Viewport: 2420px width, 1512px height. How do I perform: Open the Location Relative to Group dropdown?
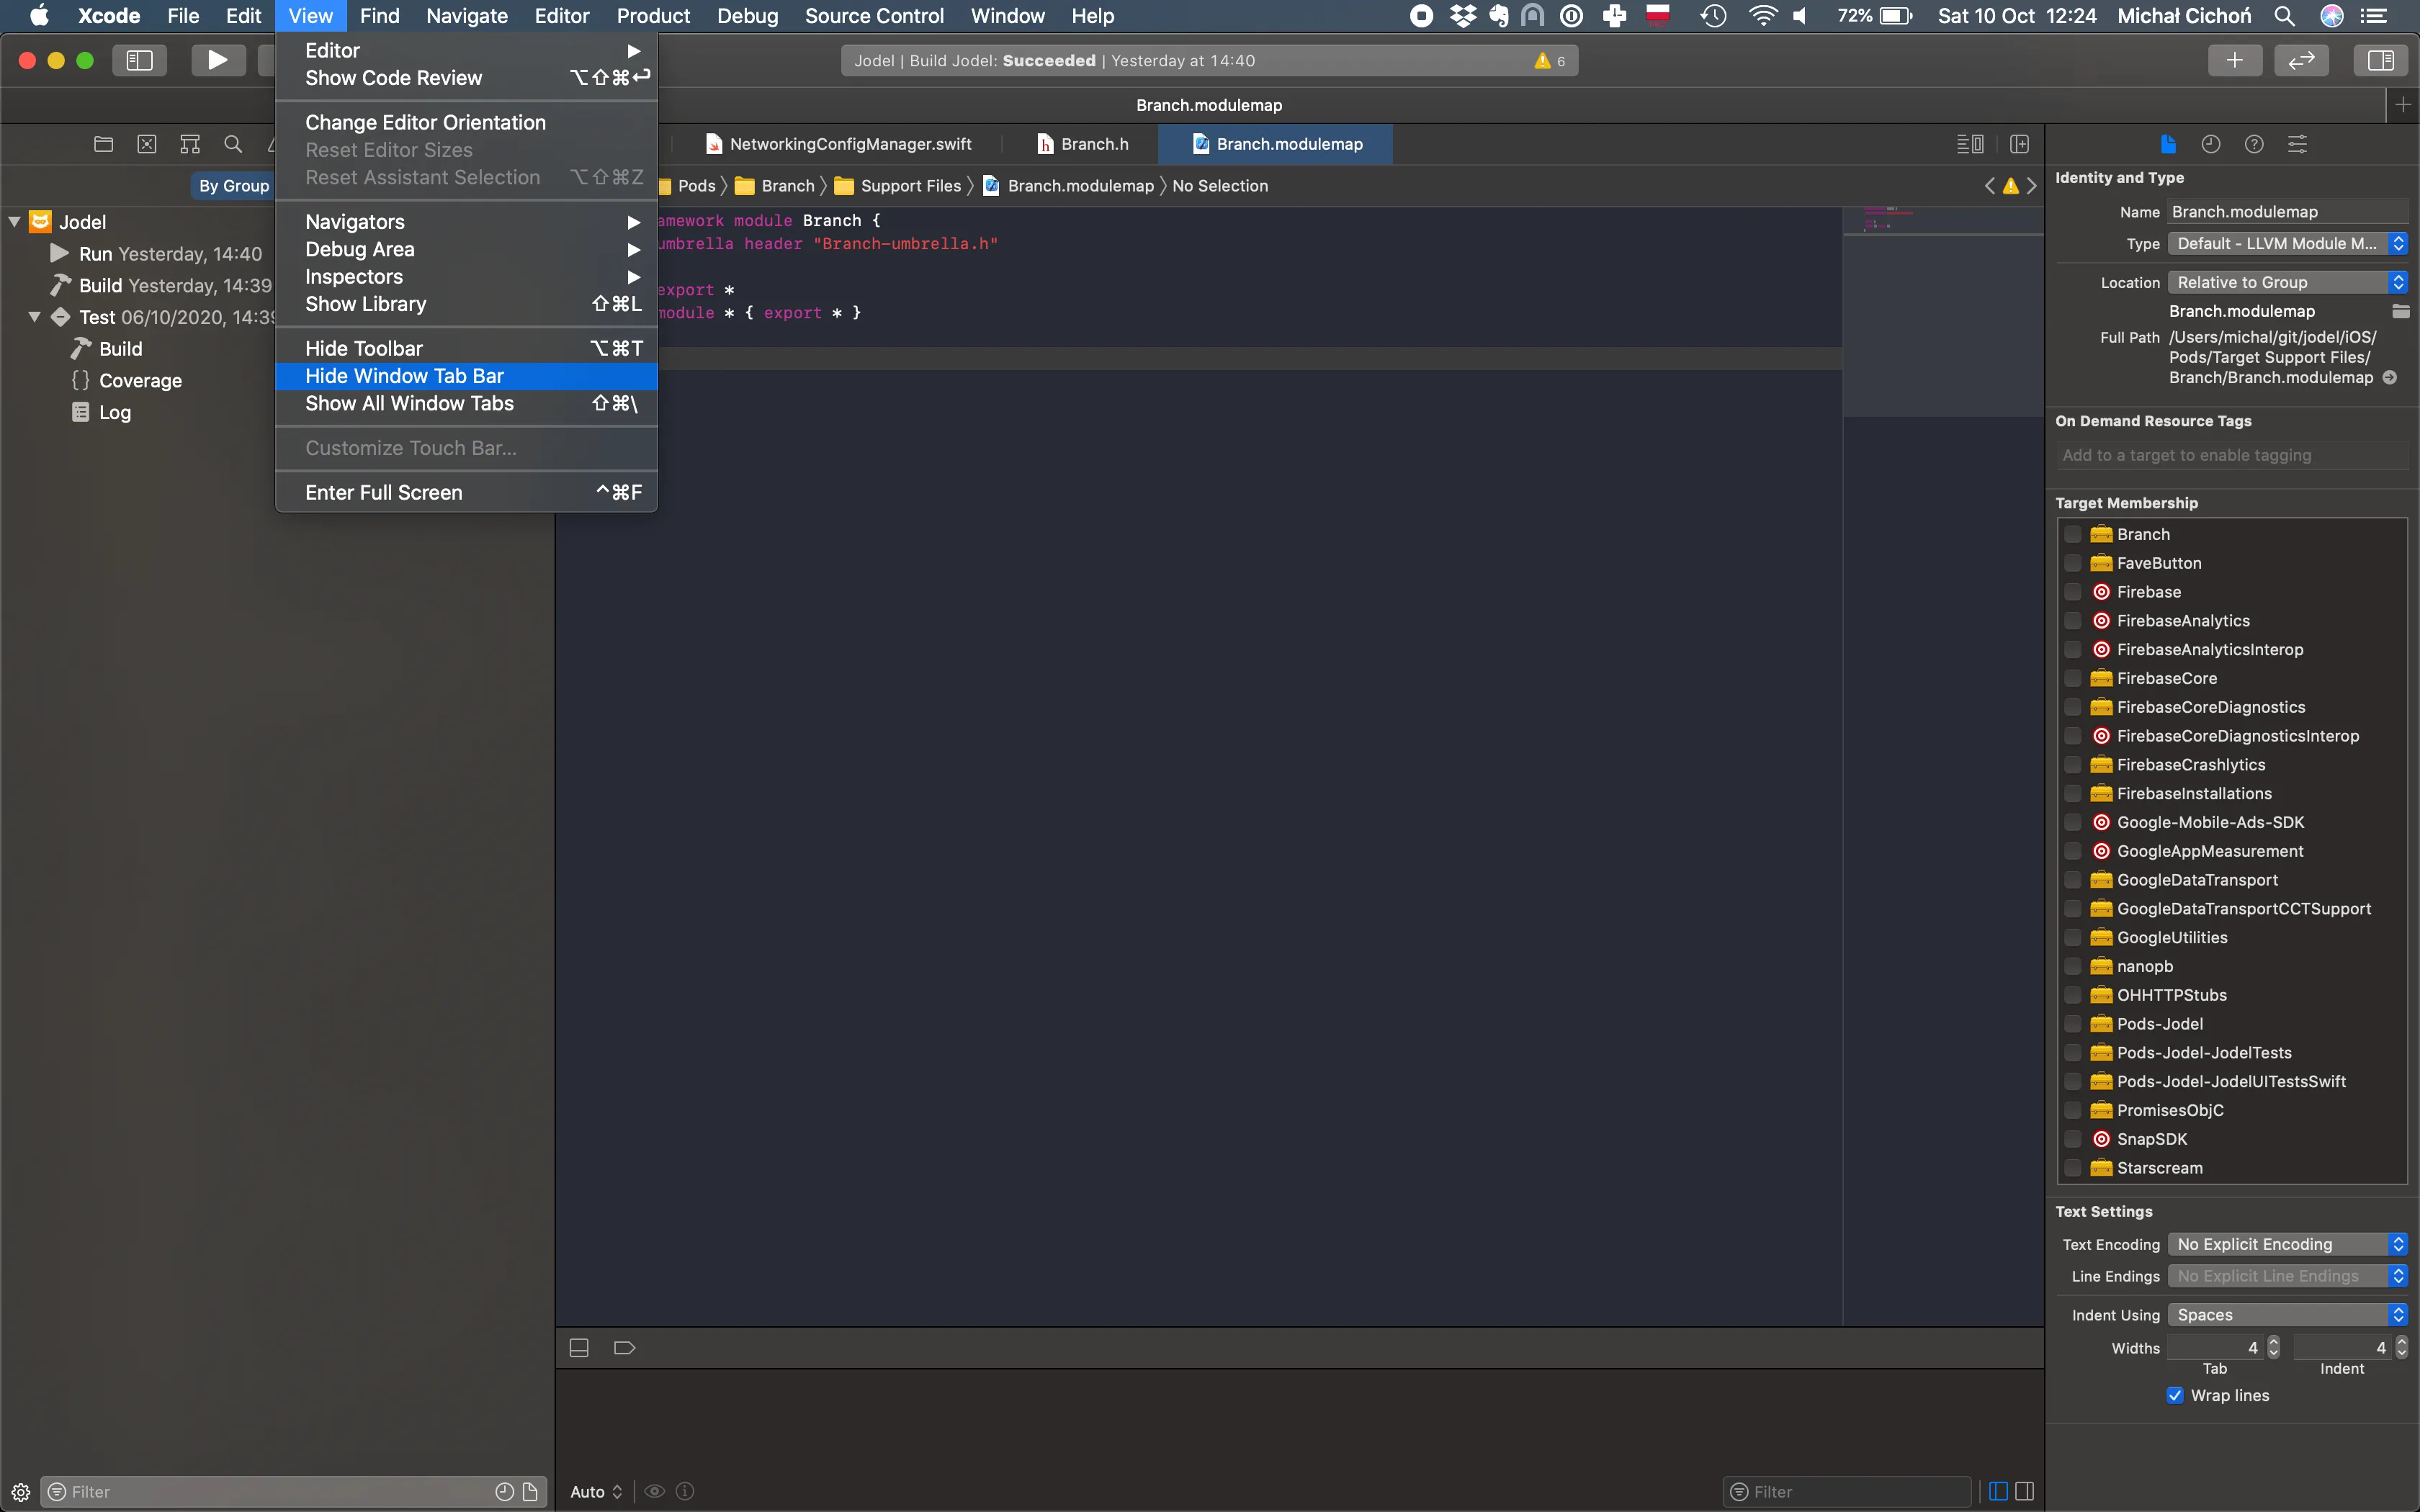click(2287, 282)
